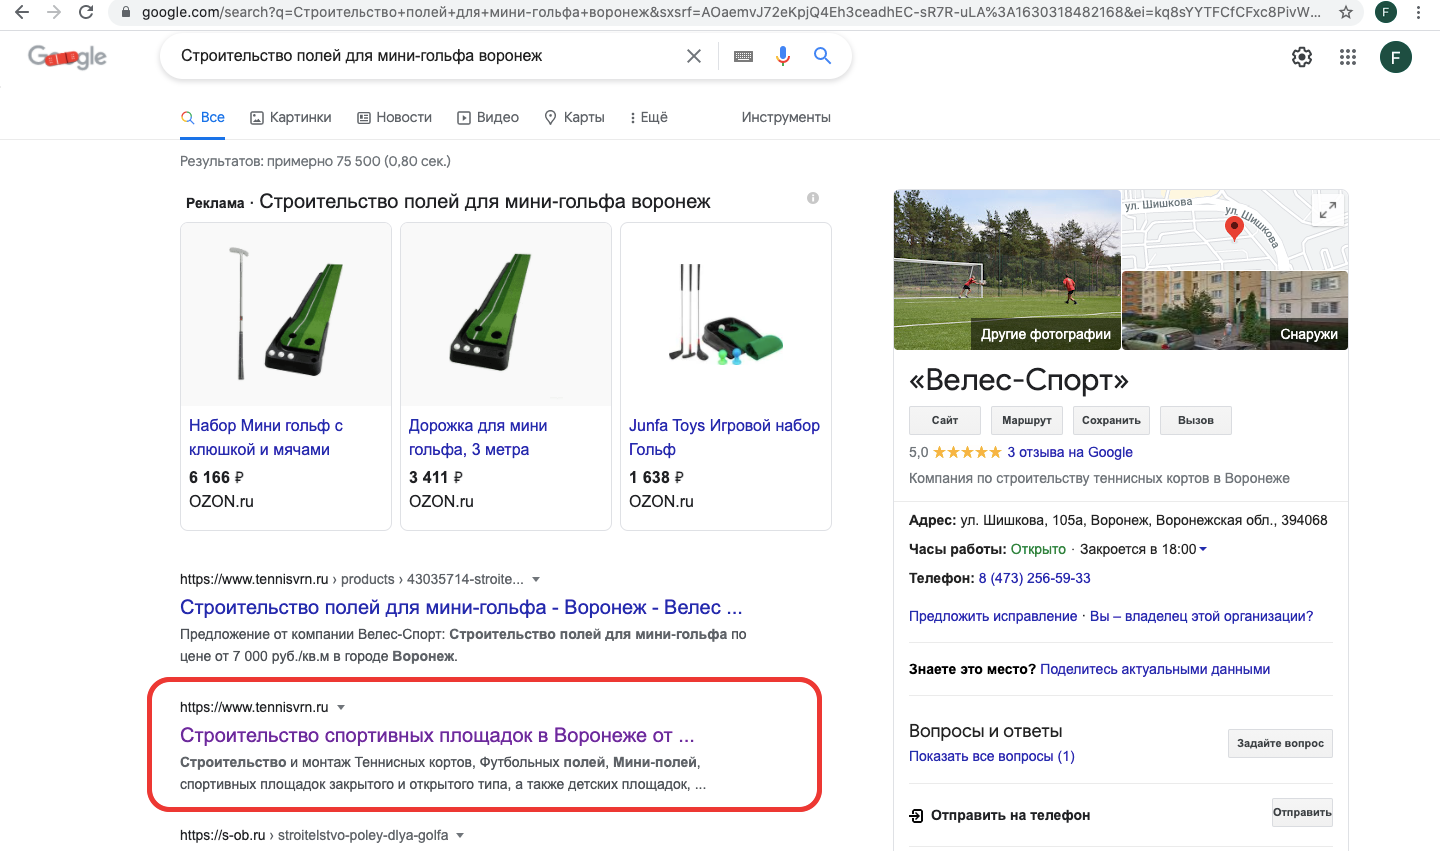Click the Маршрут directions button
Image resolution: width=1440 pixels, height=851 pixels.
point(1026,420)
